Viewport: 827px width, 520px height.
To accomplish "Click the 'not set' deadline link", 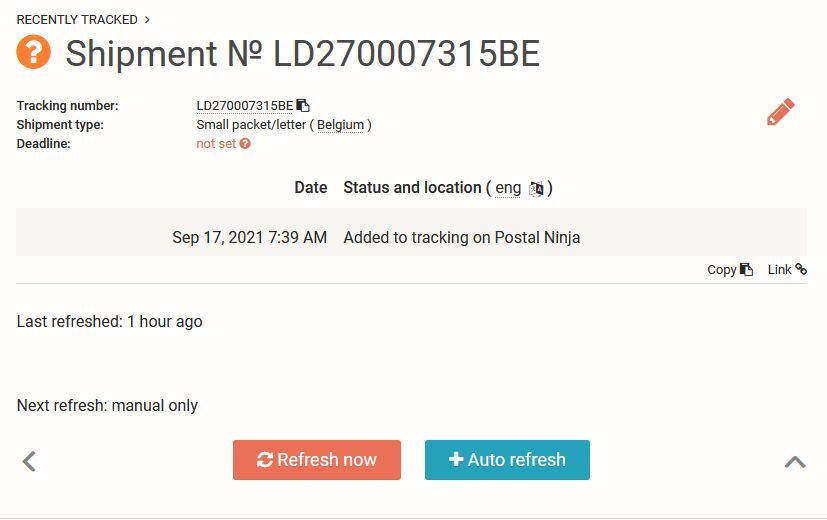I will tap(216, 143).
